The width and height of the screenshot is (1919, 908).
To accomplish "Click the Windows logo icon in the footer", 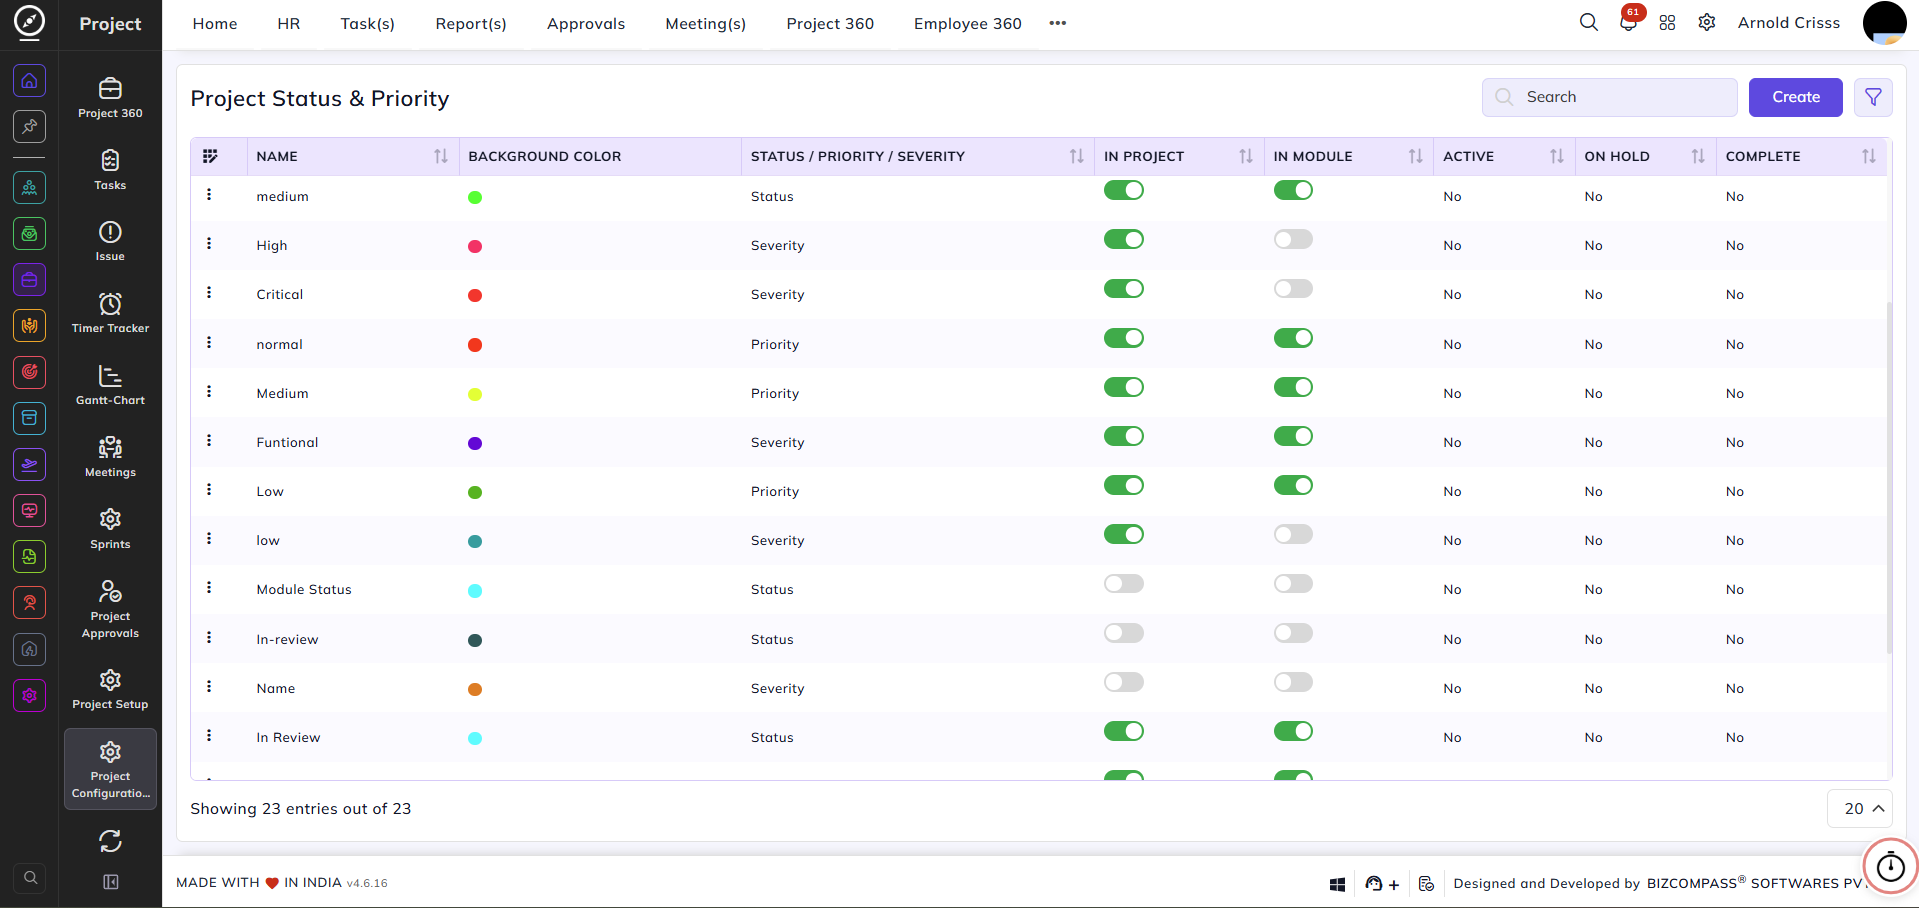I will 1337,884.
